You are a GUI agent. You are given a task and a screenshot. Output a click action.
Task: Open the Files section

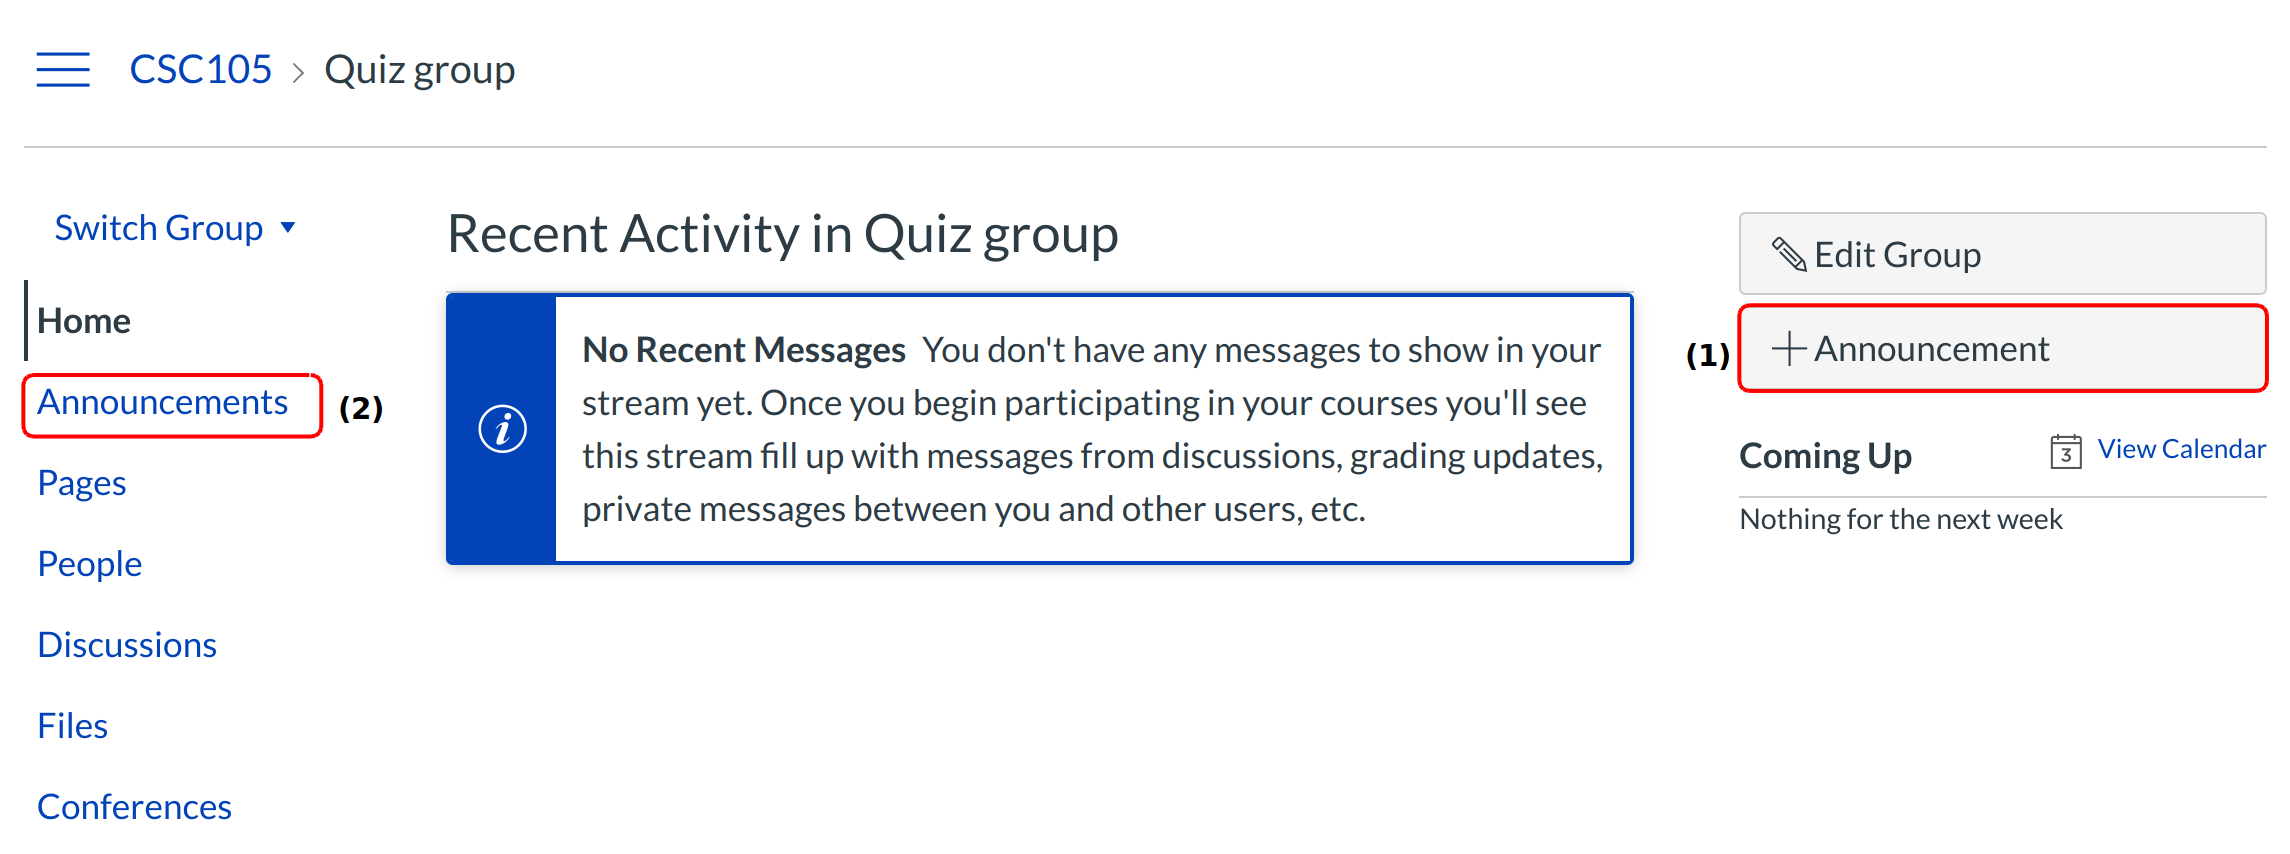73,726
